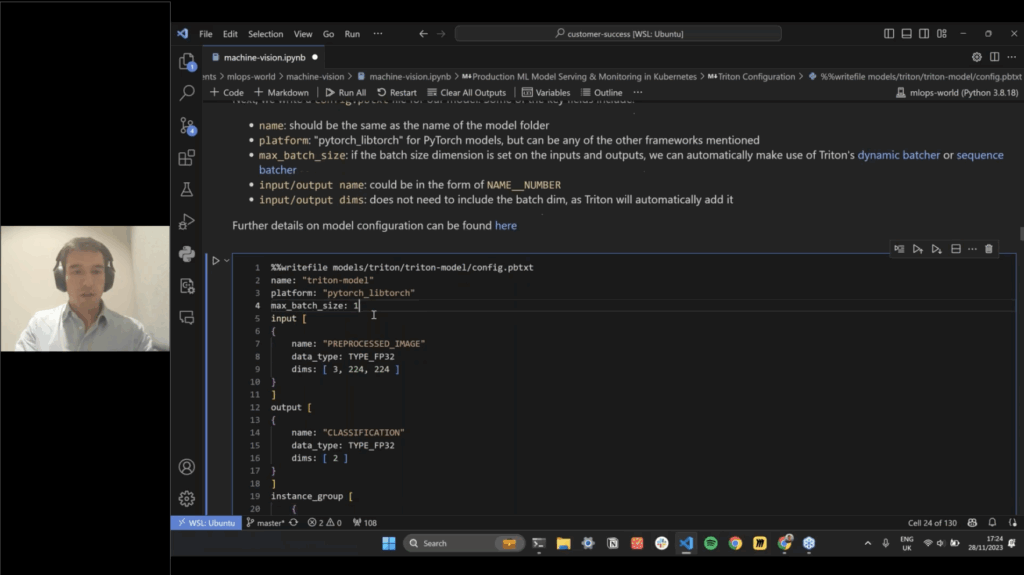Screen dimensions: 1024x575
Task: Toggle the bottom panel layout button
Action: pos(905,33)
